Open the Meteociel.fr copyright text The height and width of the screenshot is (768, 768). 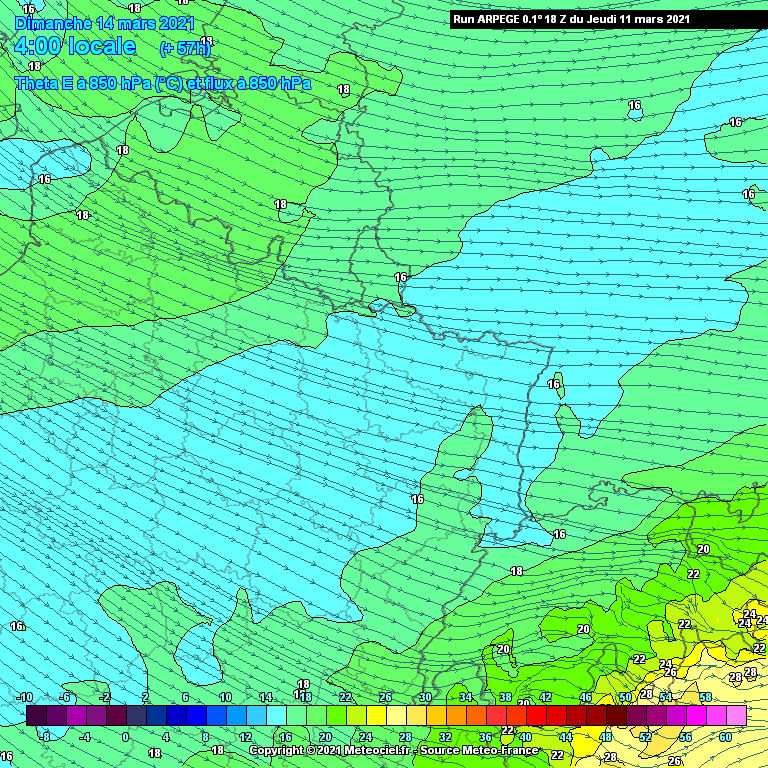click(328, 750)
